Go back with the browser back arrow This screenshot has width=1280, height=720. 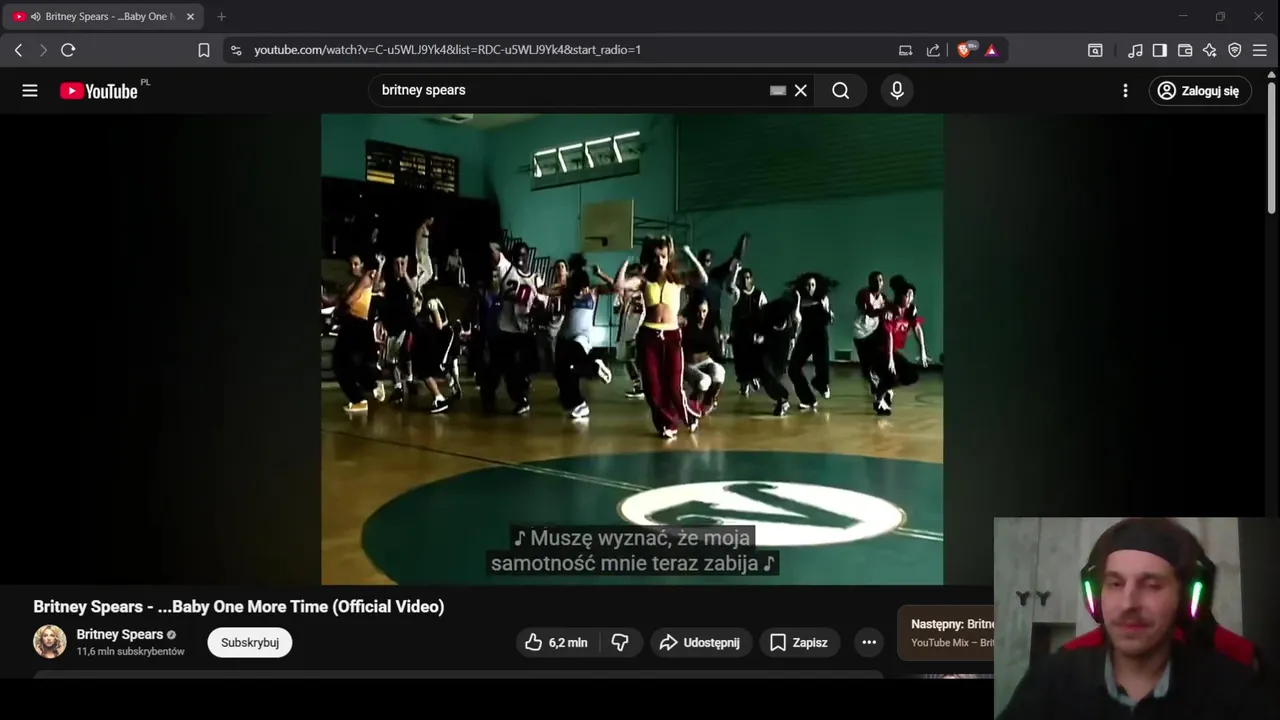[18, 50]
